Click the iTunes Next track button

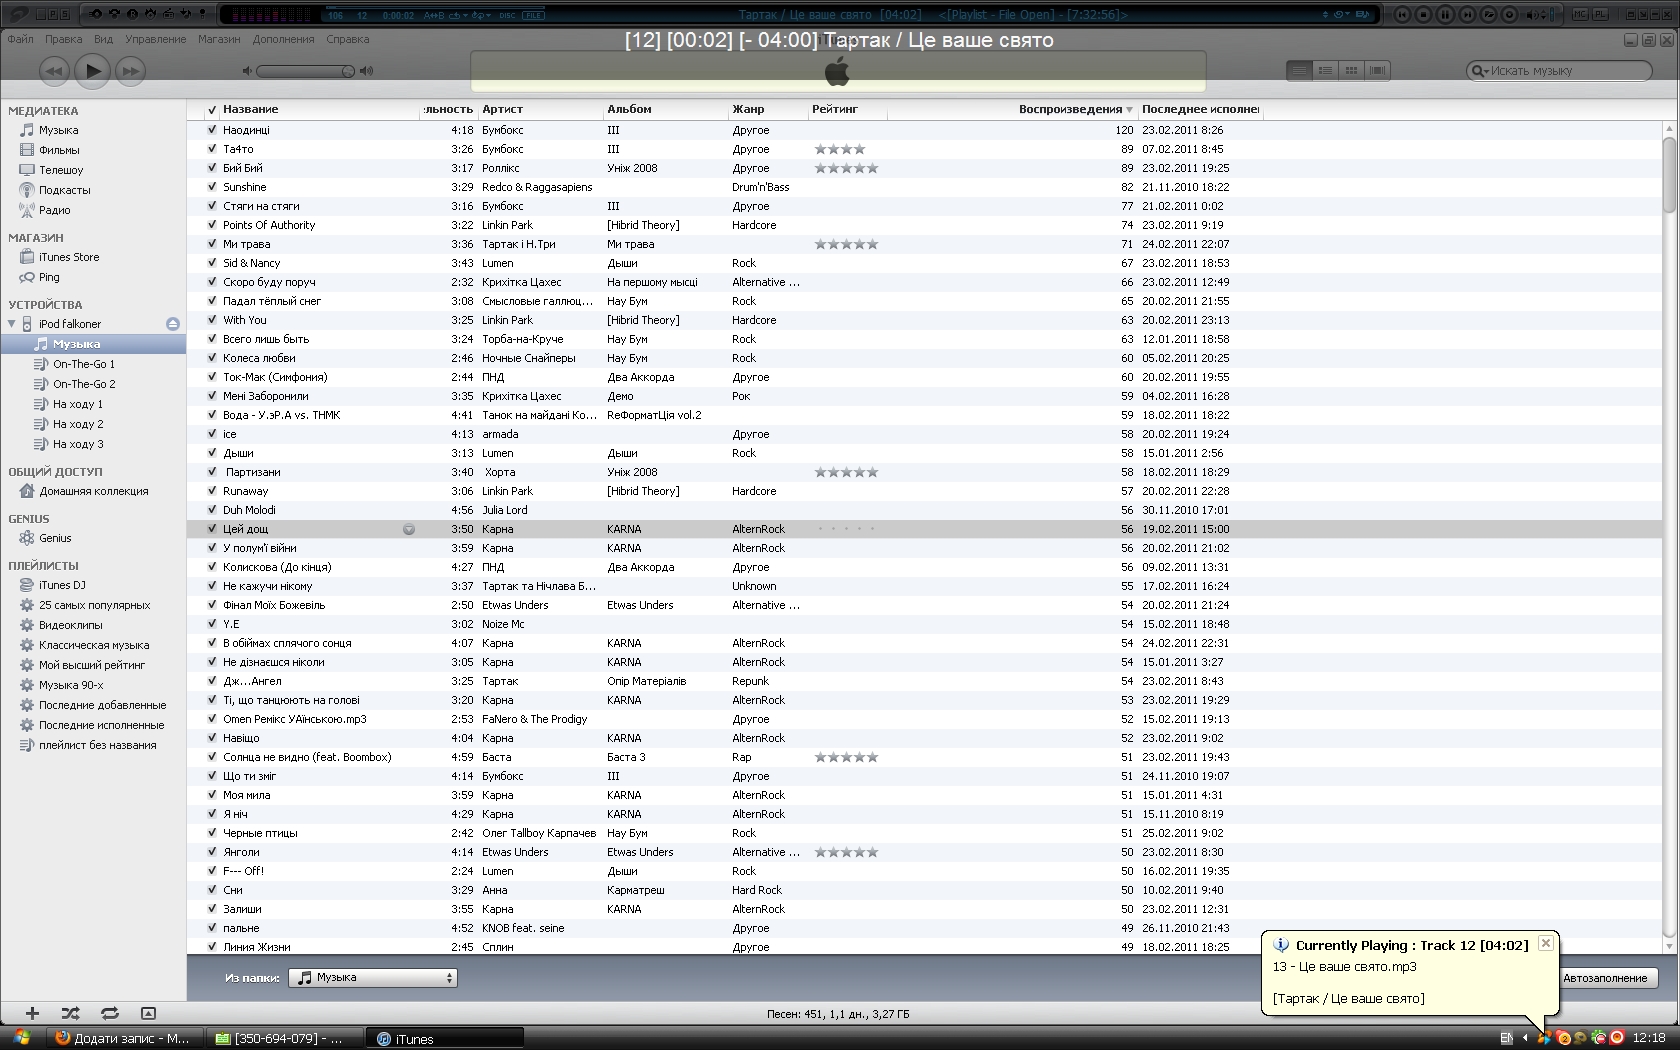(x=130, y=70)
